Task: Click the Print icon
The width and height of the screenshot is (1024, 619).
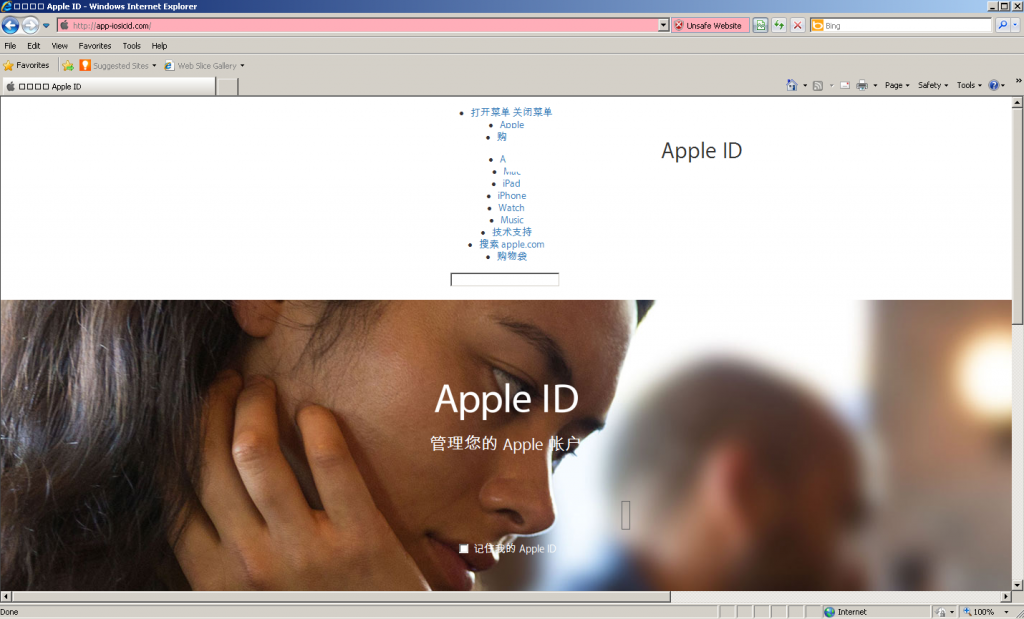Action: click(x=862, y=86)
